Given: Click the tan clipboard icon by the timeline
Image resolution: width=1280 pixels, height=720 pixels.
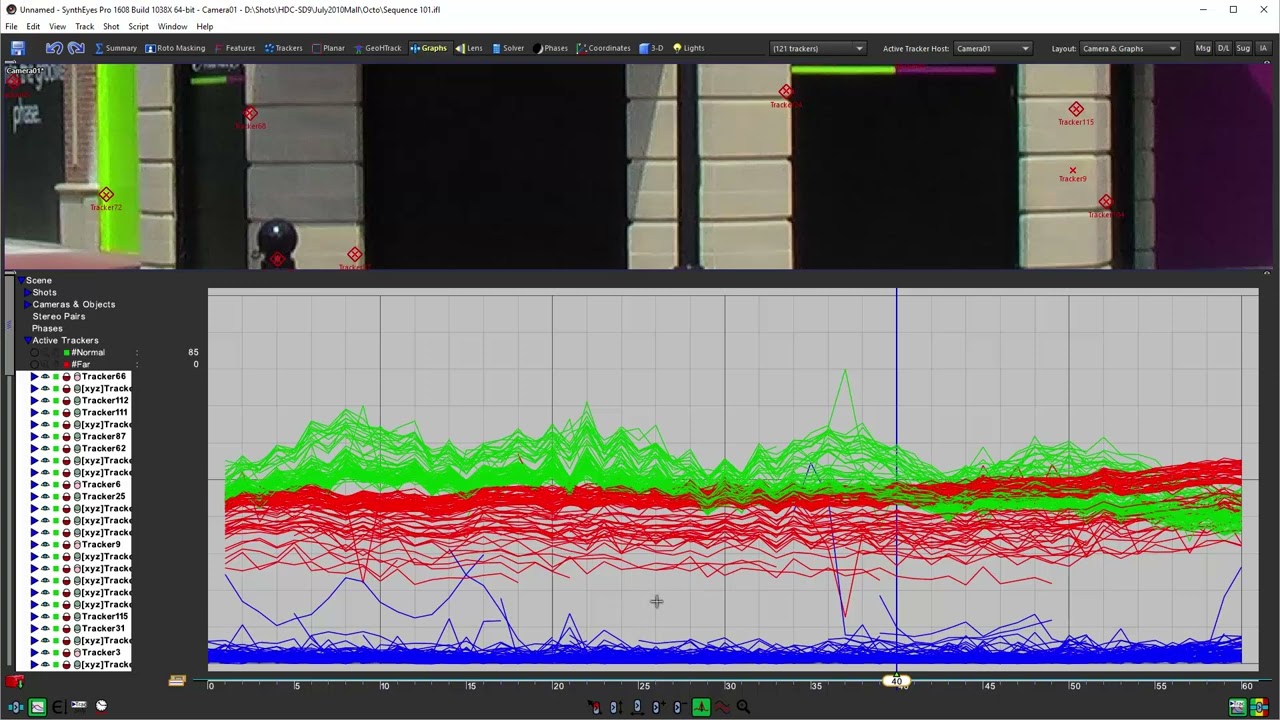Looking at the screenshot, I should click(x=177, y=681).
